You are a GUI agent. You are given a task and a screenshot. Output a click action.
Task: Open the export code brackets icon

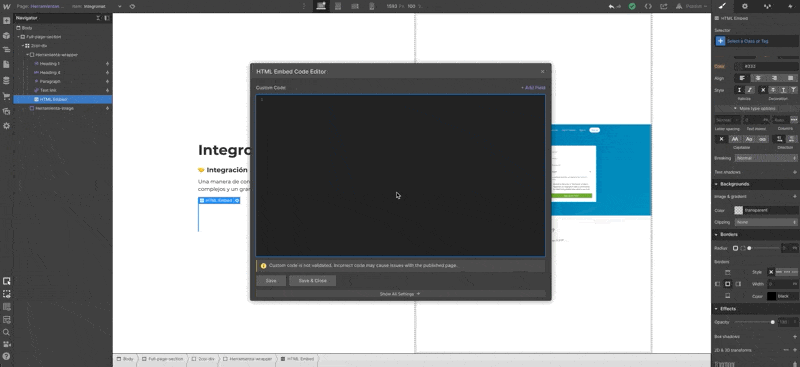click(x=648, y=6)
